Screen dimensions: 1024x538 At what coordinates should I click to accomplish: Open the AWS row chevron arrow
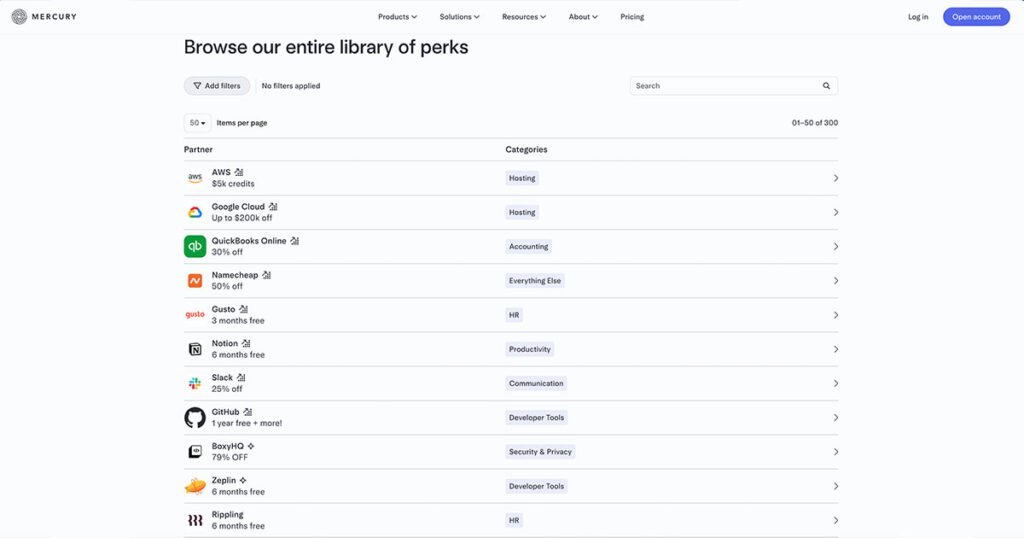835,178
